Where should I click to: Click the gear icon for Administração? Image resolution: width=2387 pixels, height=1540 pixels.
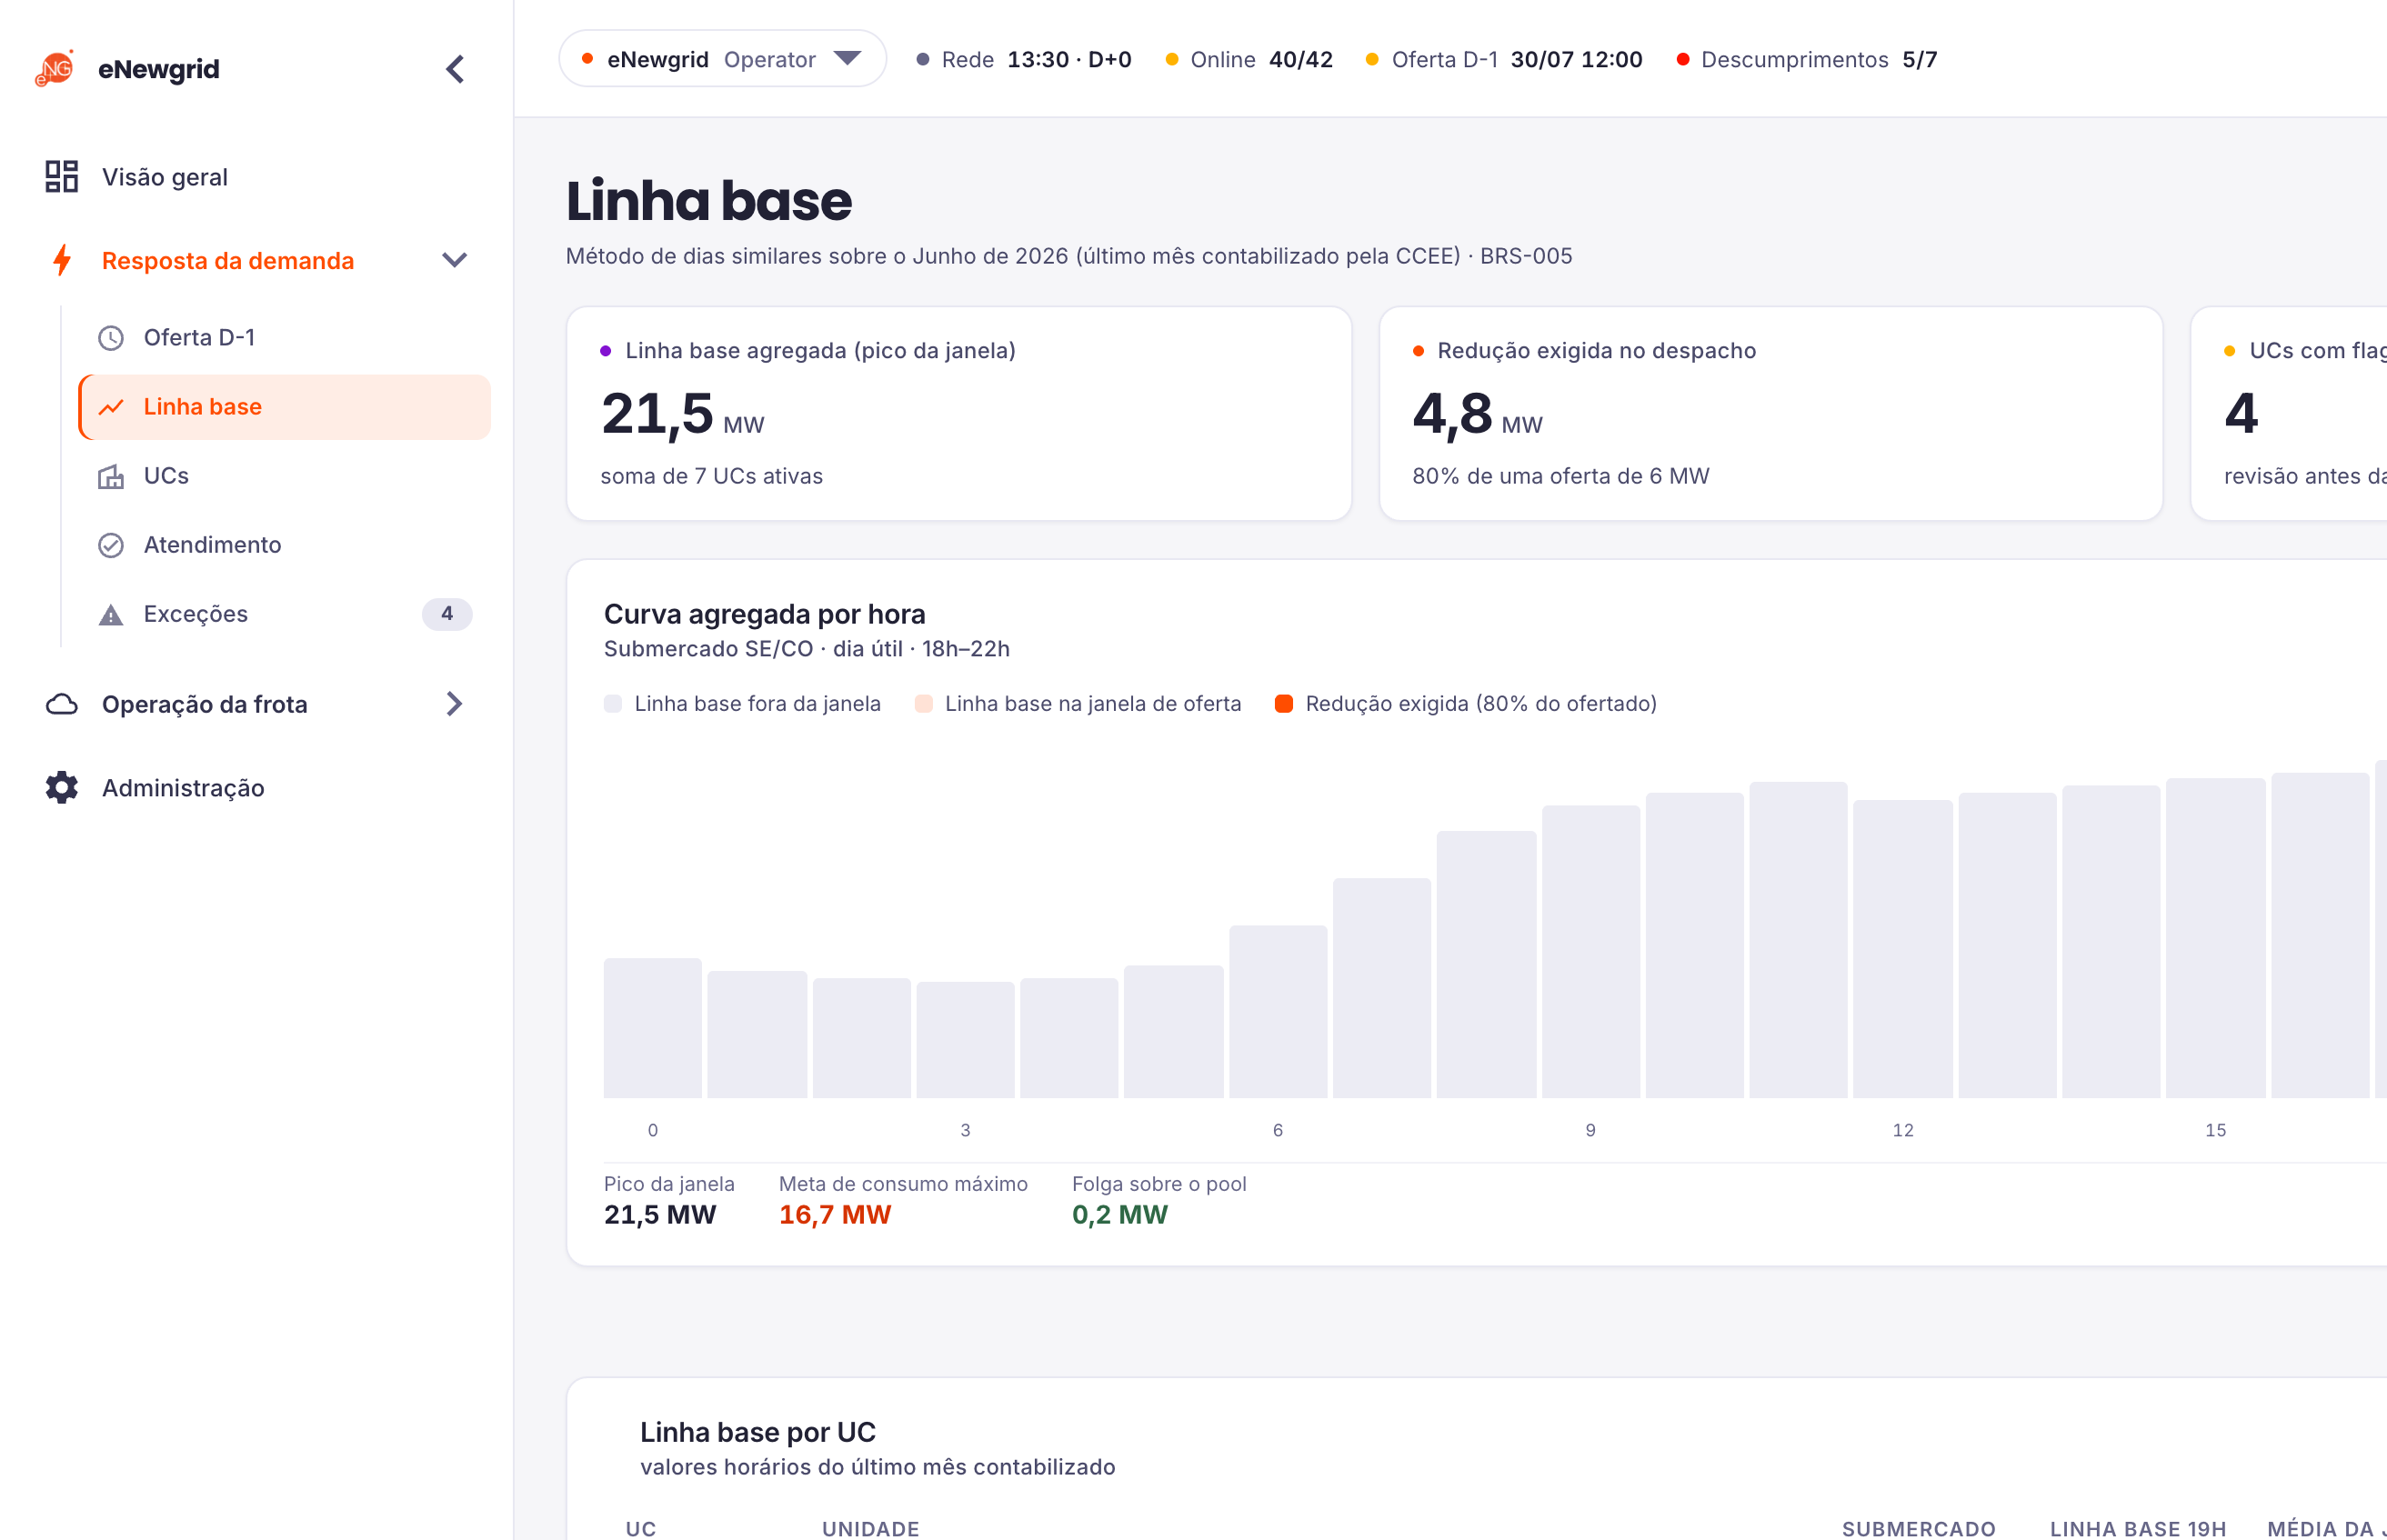(x=61, y=788)
